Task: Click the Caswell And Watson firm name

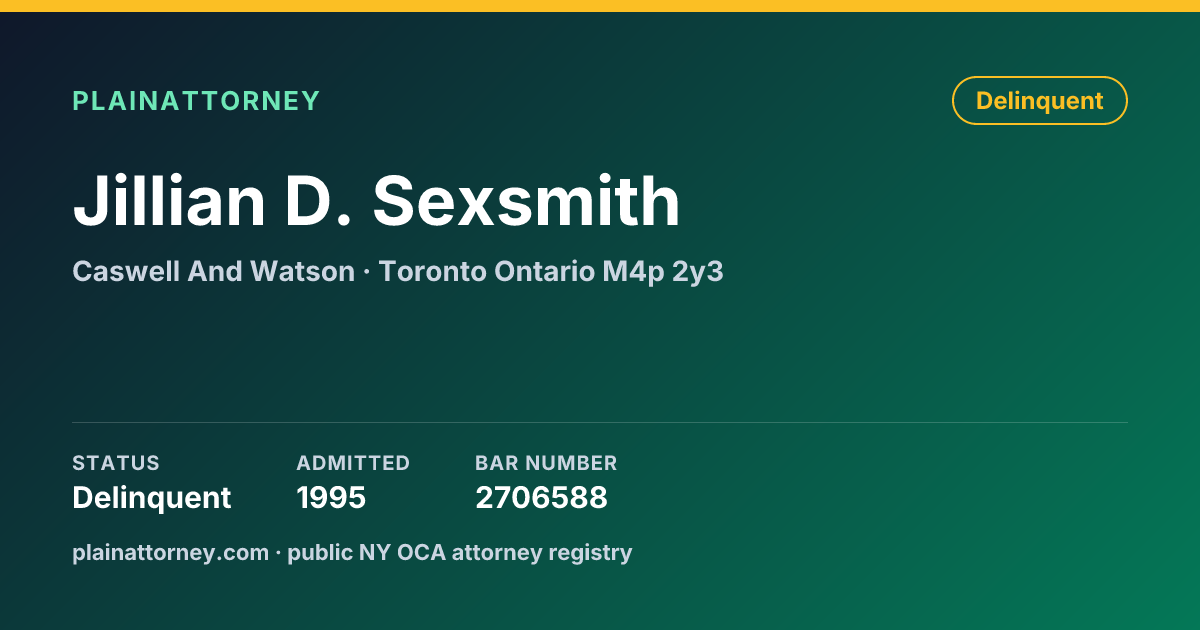Action: point(213,271)
